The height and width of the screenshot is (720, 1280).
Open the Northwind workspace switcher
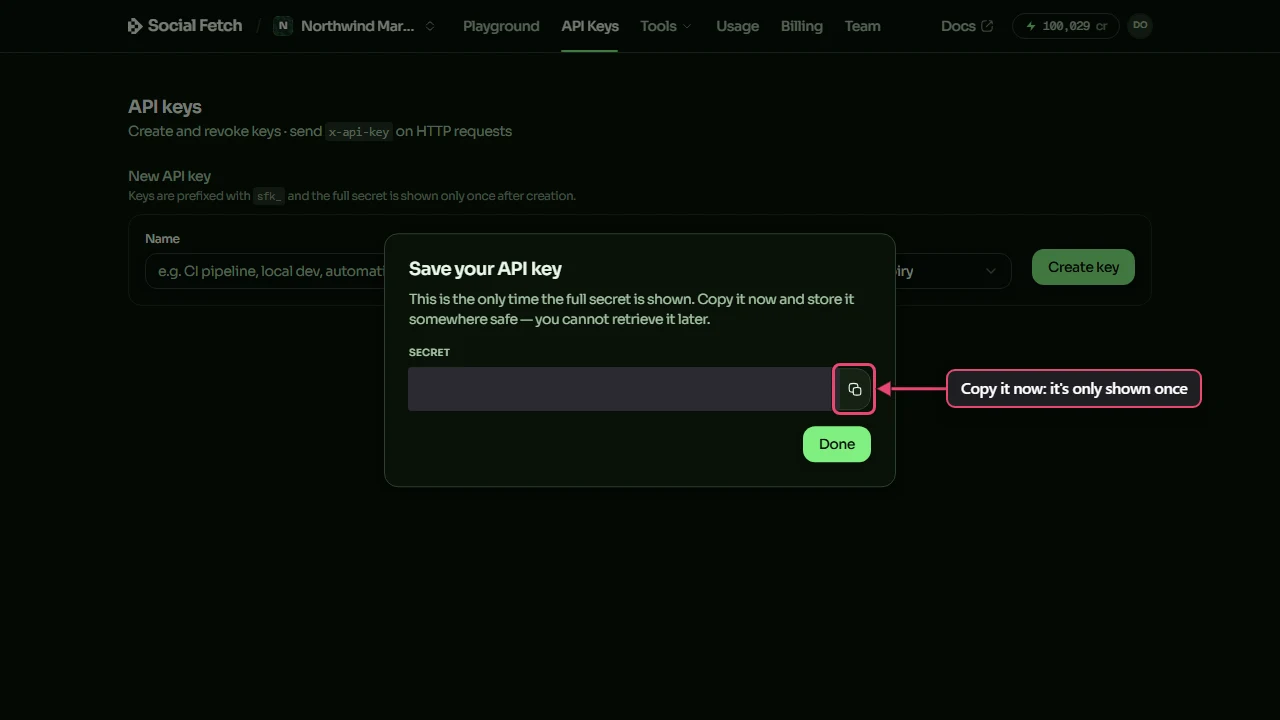coord(355,26)
